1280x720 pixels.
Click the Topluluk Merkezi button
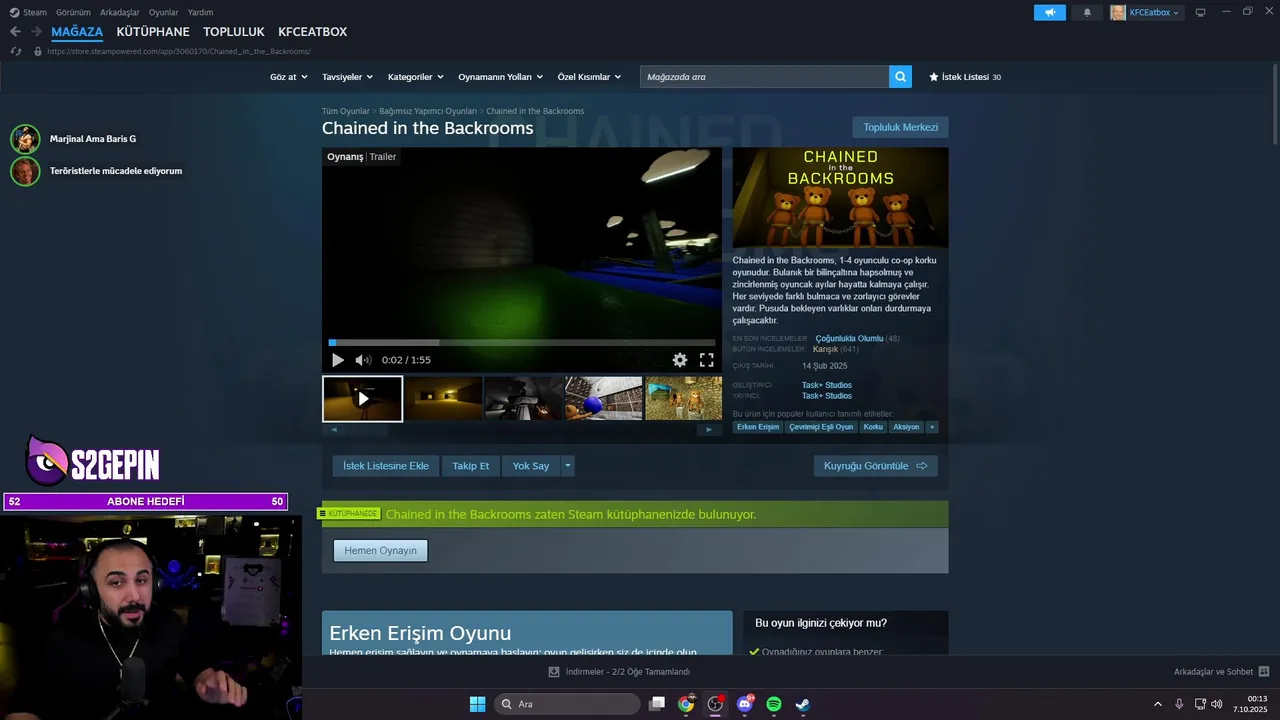900,127
